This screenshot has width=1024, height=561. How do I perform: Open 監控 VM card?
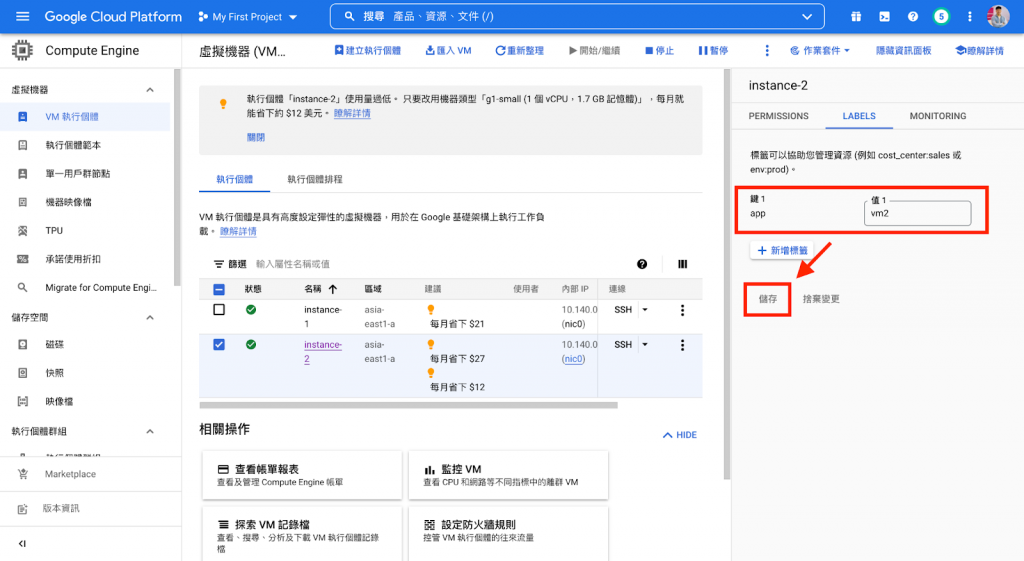coord(508,475)
